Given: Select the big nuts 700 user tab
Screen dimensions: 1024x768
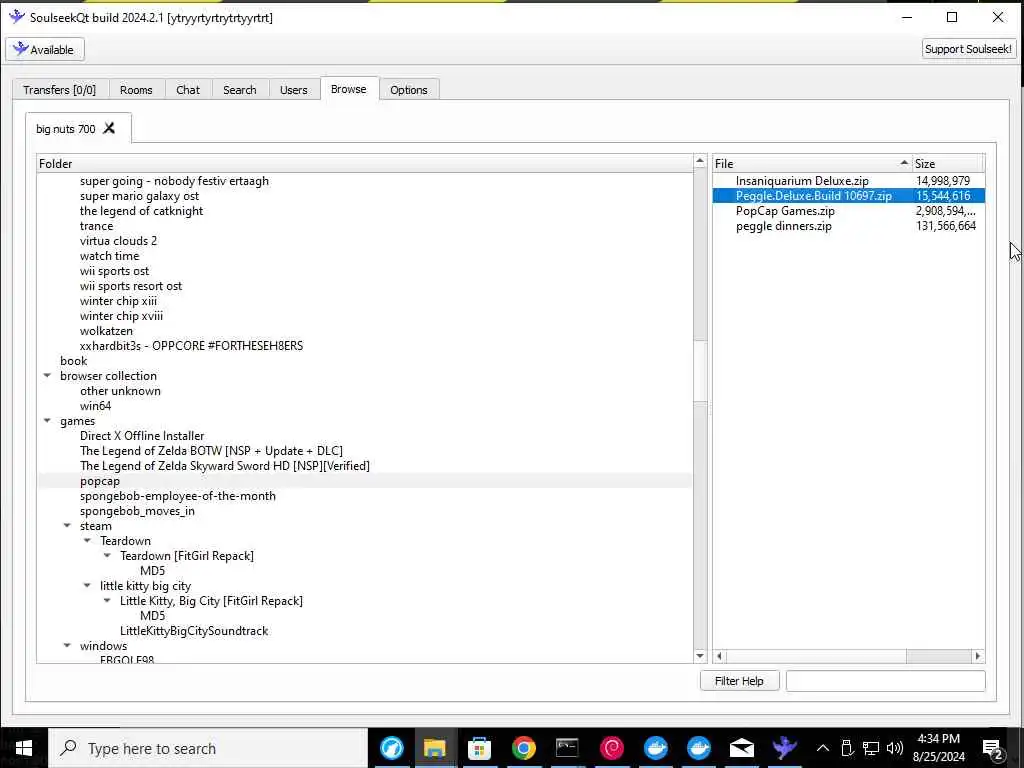Looking at the screenshot, I should tap(66, 129).
